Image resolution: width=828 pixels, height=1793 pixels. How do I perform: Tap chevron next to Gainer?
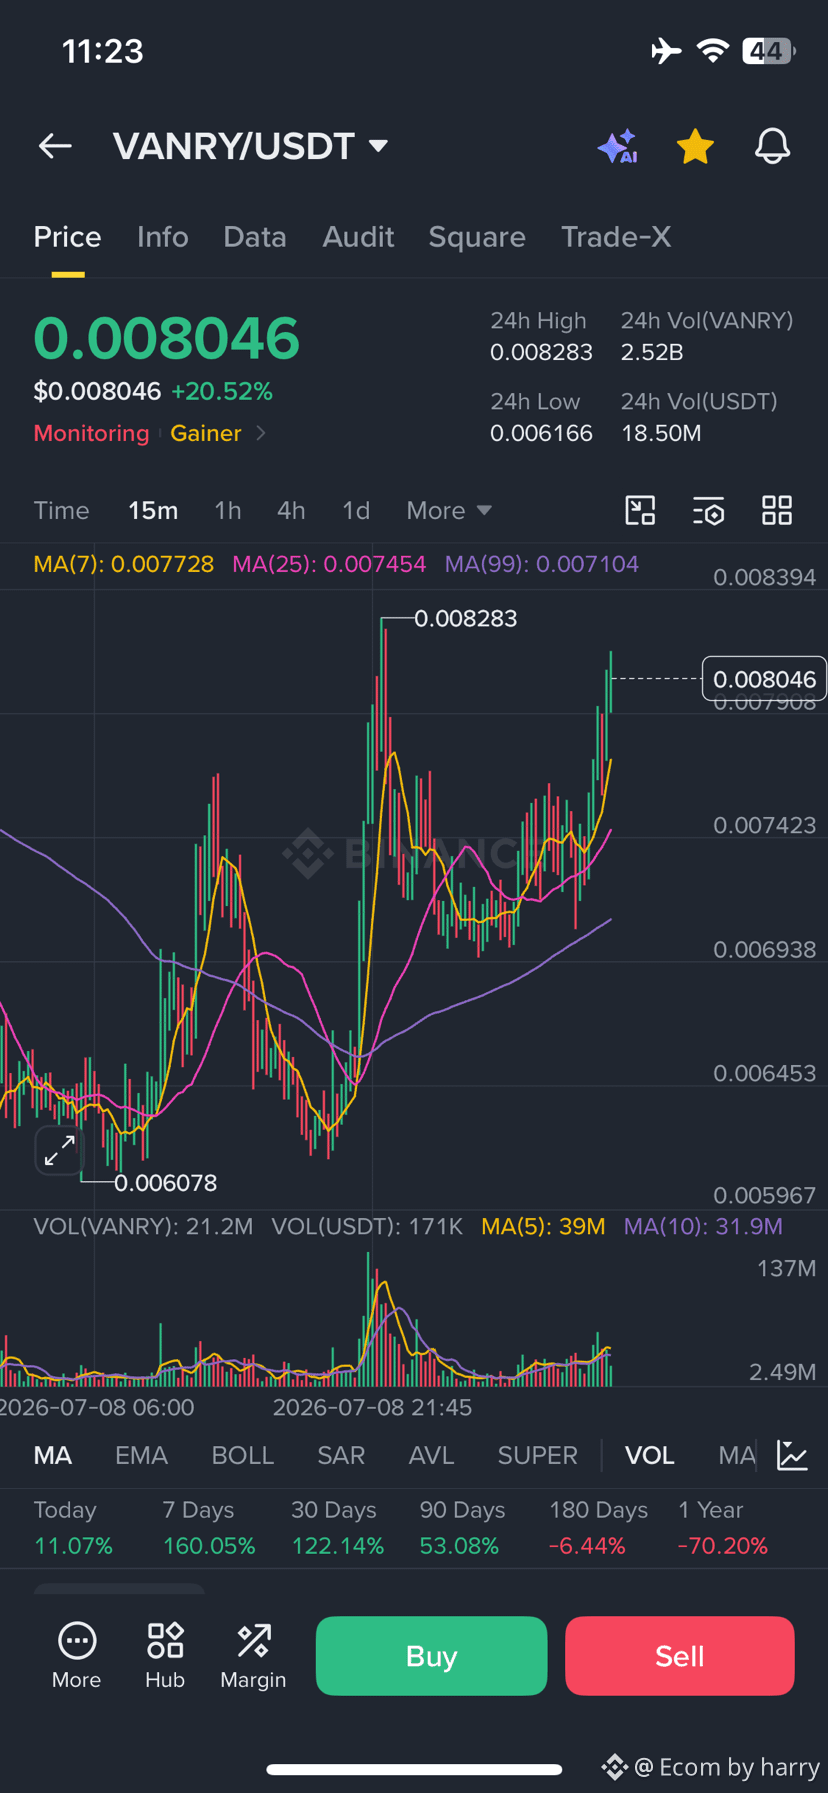click(261, 433)
